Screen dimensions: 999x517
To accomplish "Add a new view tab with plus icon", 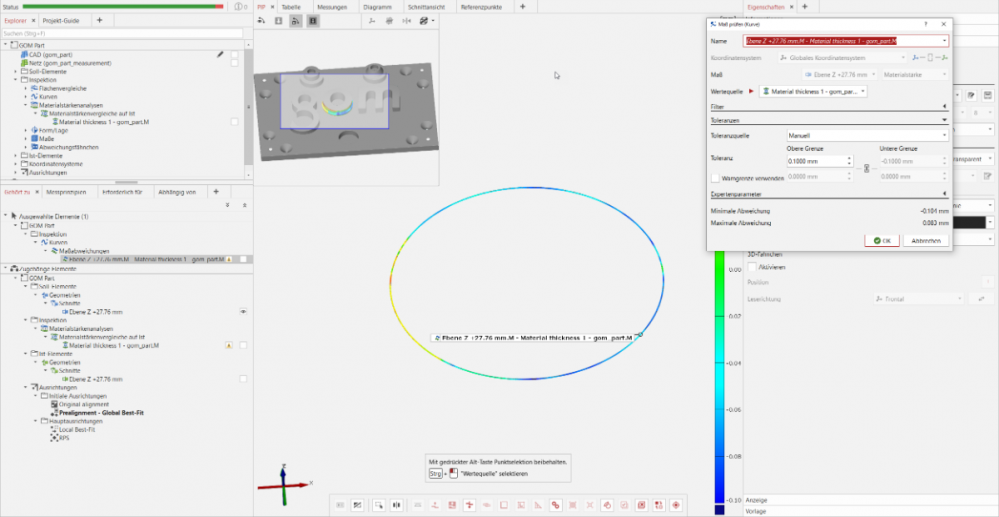I will [x=522, y=7].
